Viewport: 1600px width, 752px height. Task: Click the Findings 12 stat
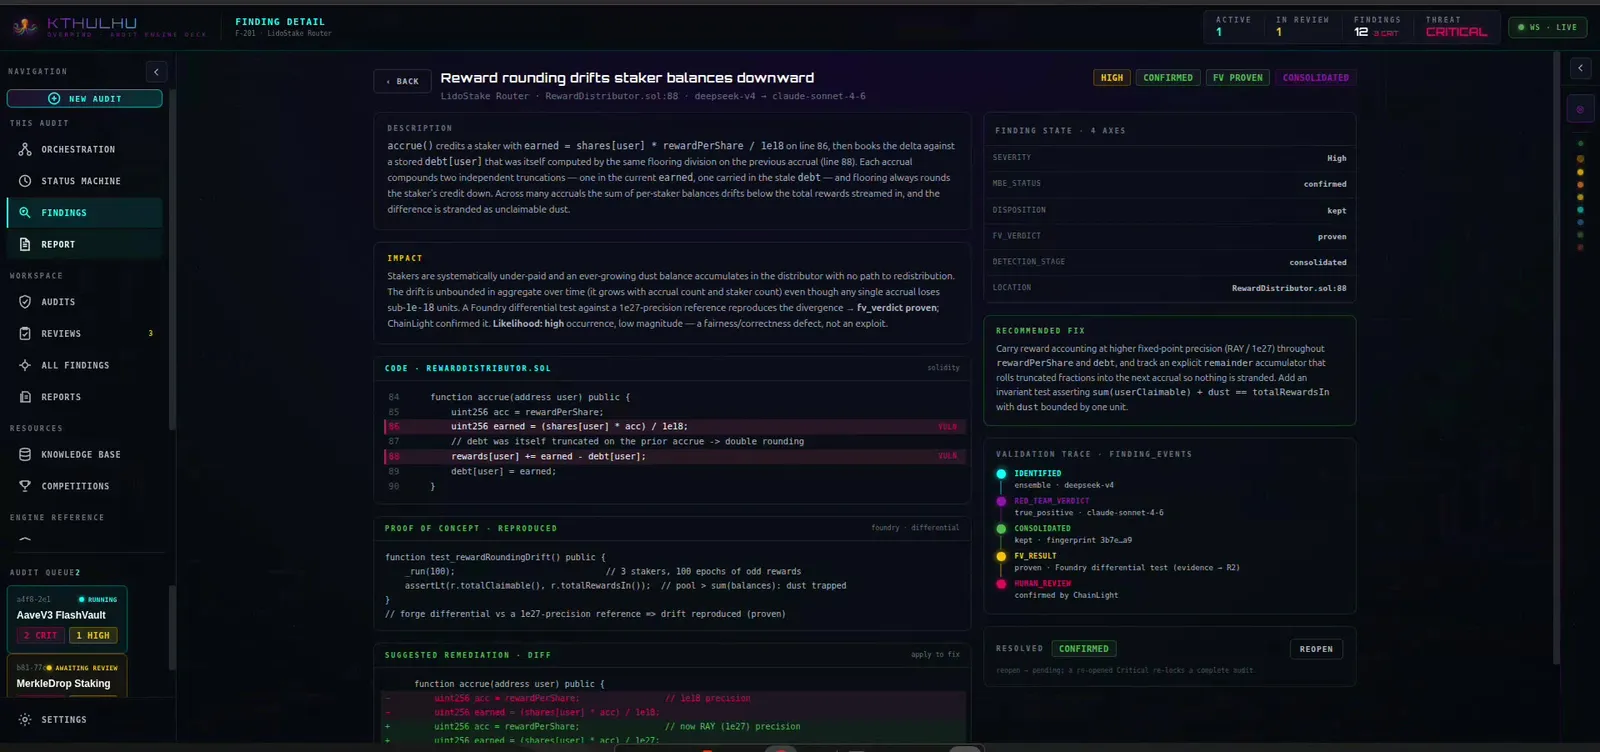pyautogui.click(x=1378, y=27)
